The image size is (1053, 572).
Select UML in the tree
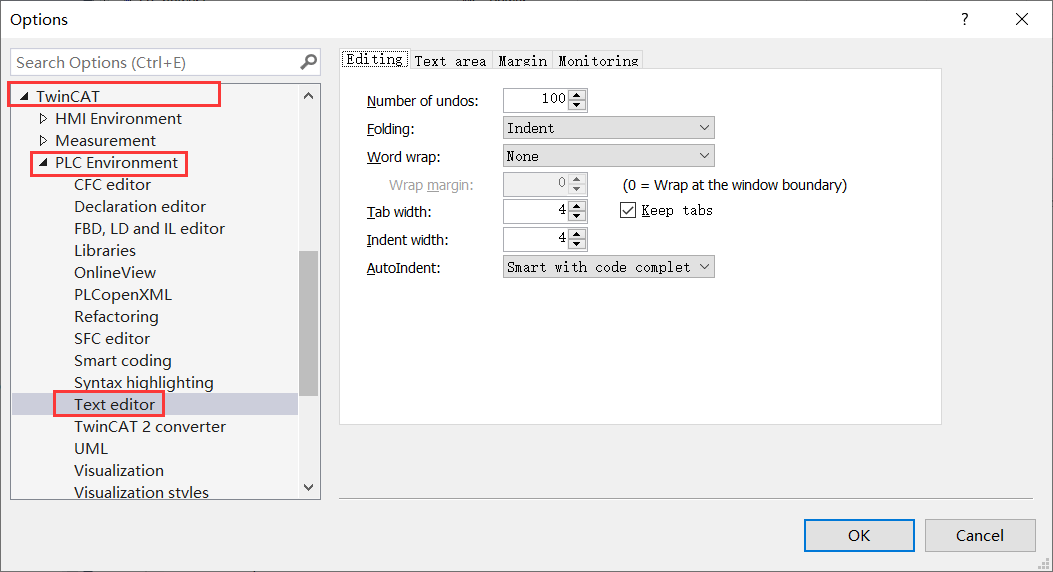pyautogui.click(x=91, y=449)
